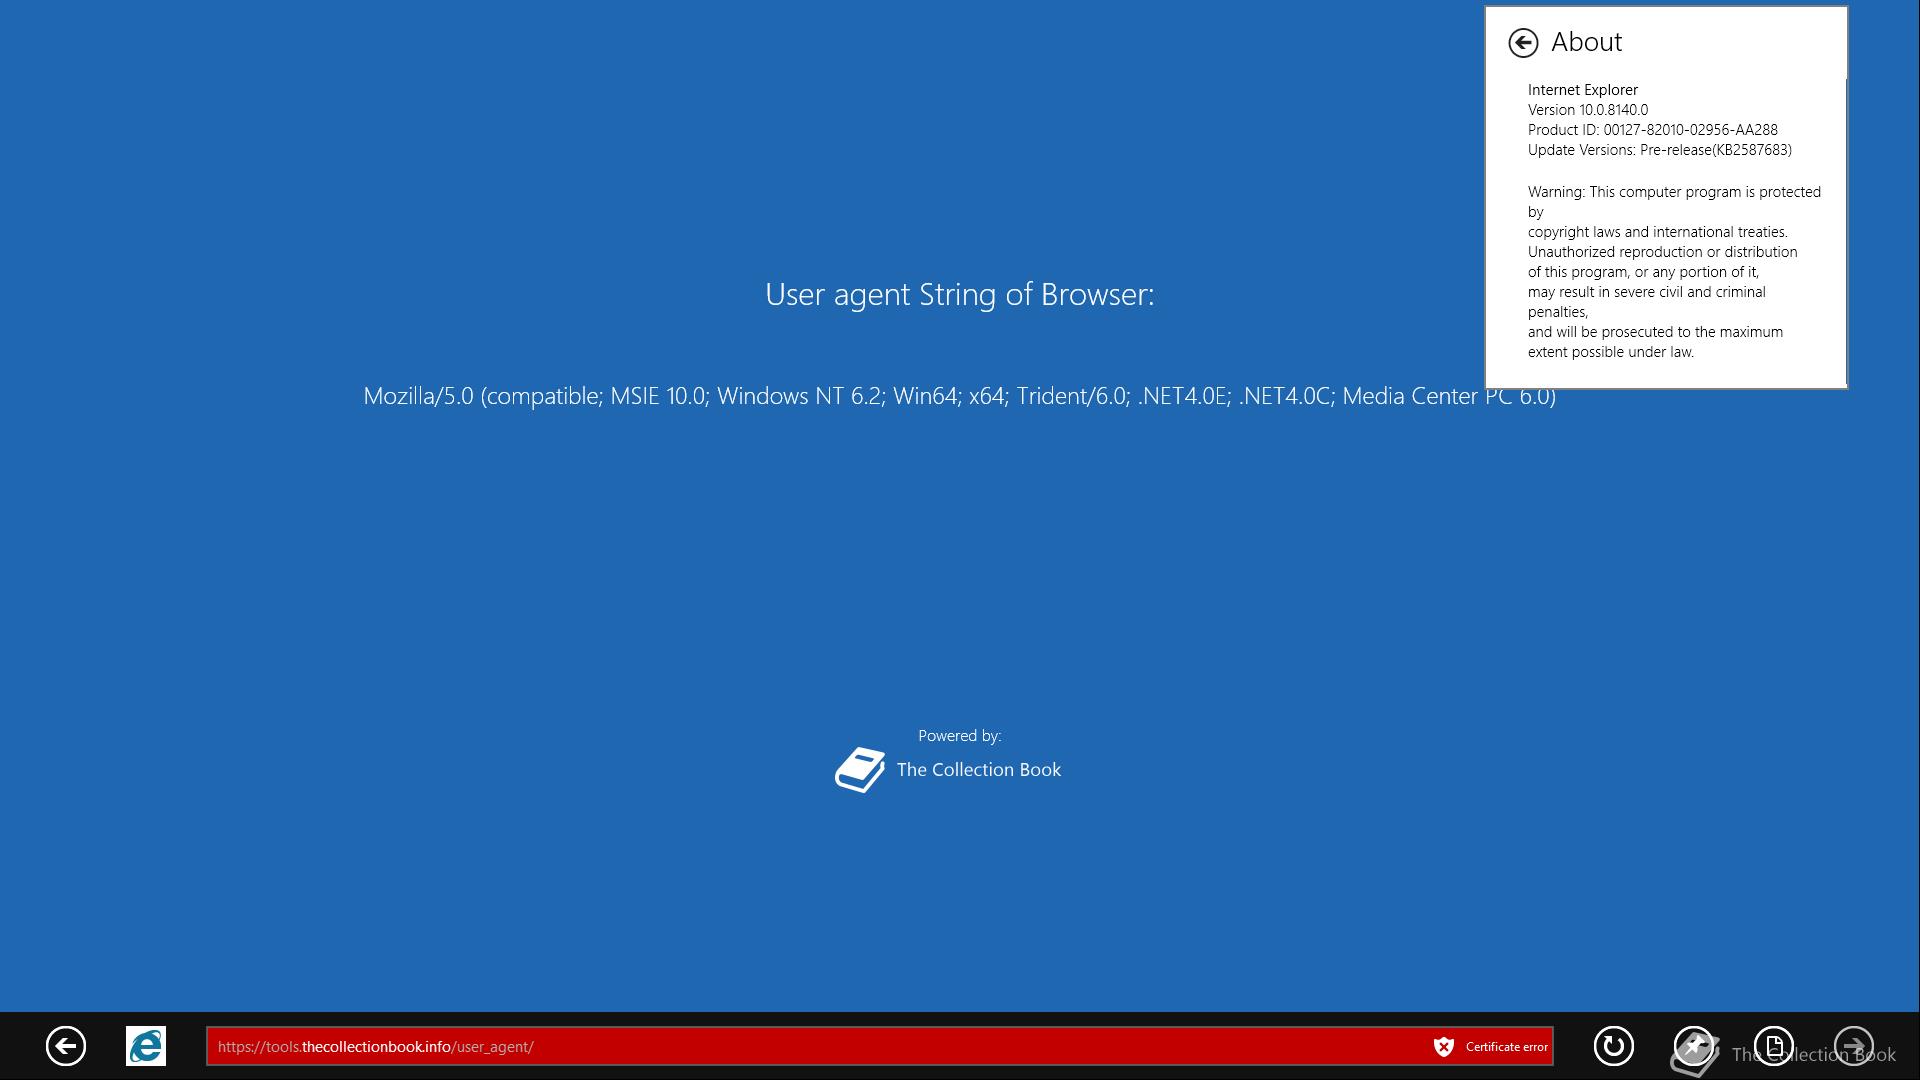Screen dimensions: 1920x1080
Task: Click the 'Powered by:' label
Action: pos(959,736)
